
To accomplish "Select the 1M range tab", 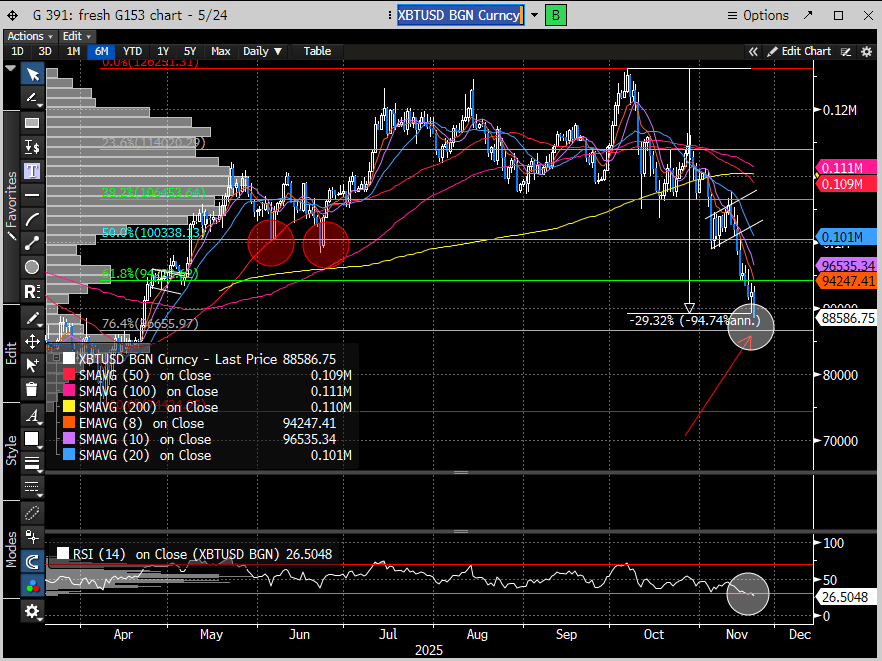I will point(73,51).
